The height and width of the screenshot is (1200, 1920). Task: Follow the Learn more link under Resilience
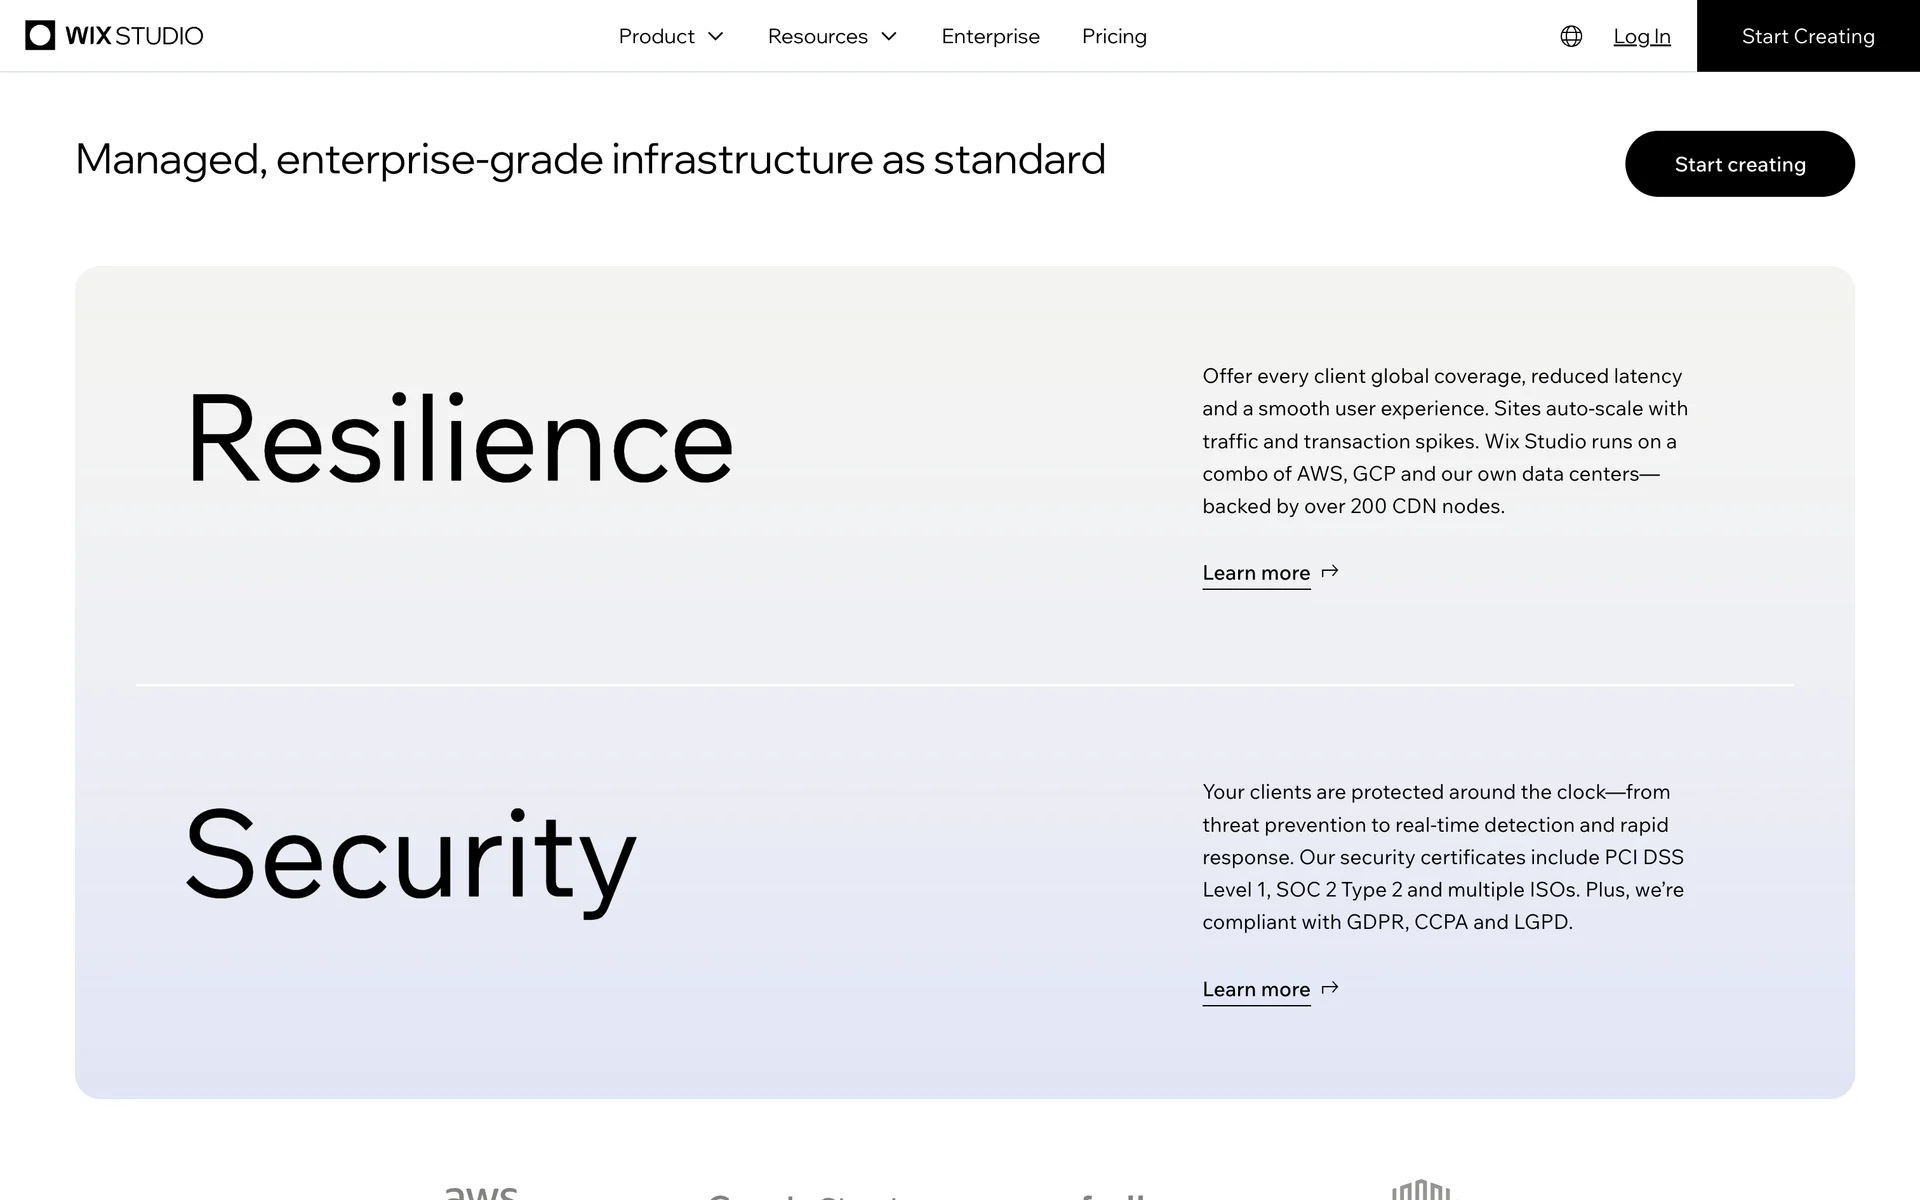pos(1256,573)
